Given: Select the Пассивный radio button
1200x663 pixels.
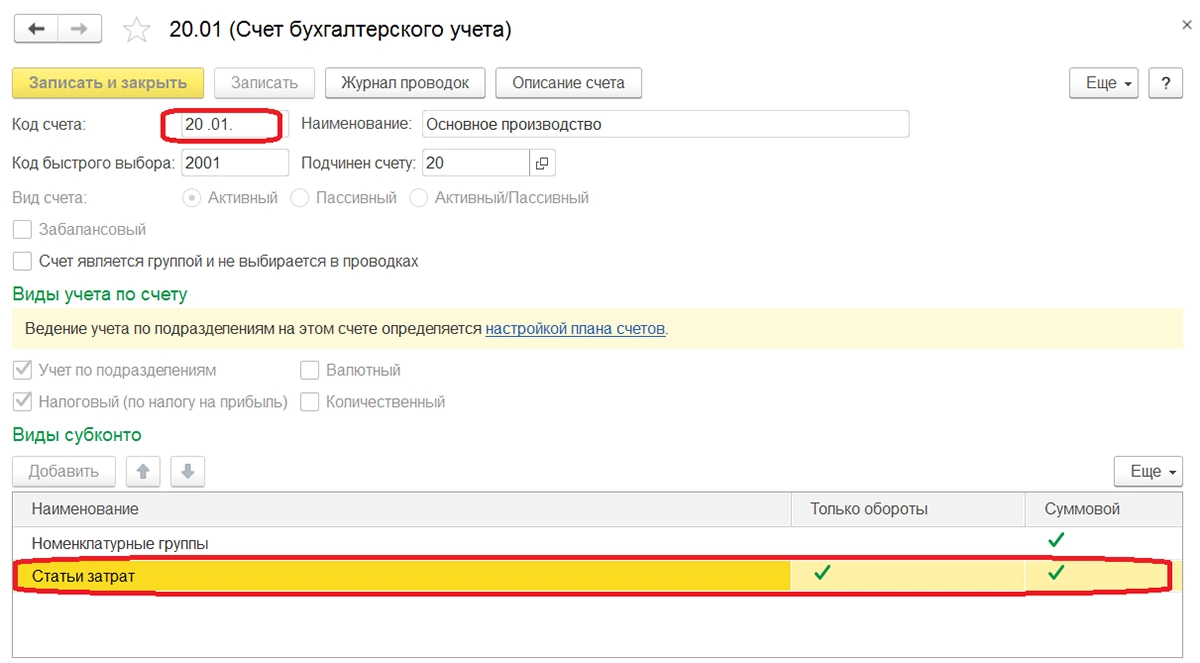Looking at the screenshot, I should (300, 198).
